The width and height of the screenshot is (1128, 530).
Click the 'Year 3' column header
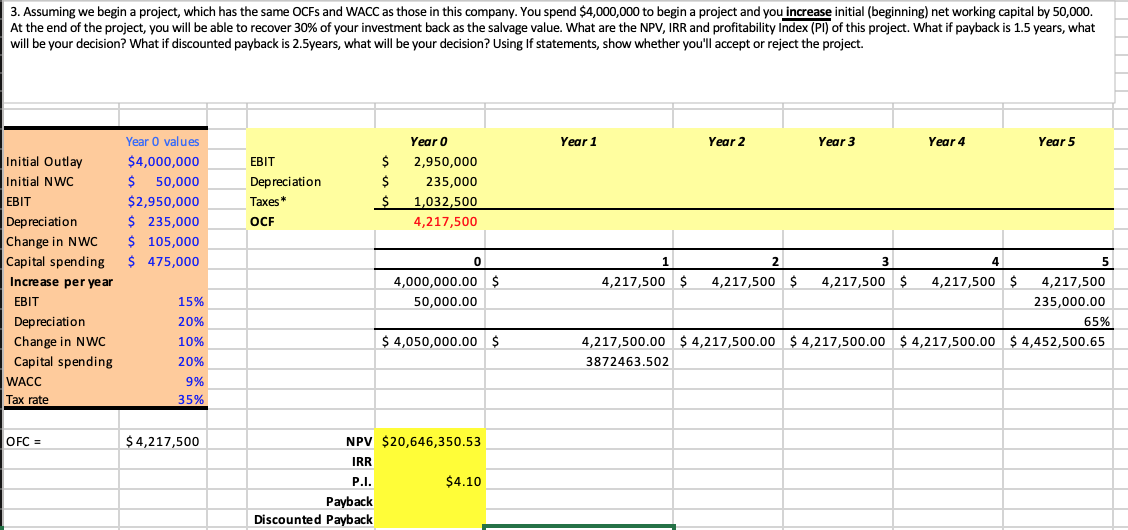(837, 142)
